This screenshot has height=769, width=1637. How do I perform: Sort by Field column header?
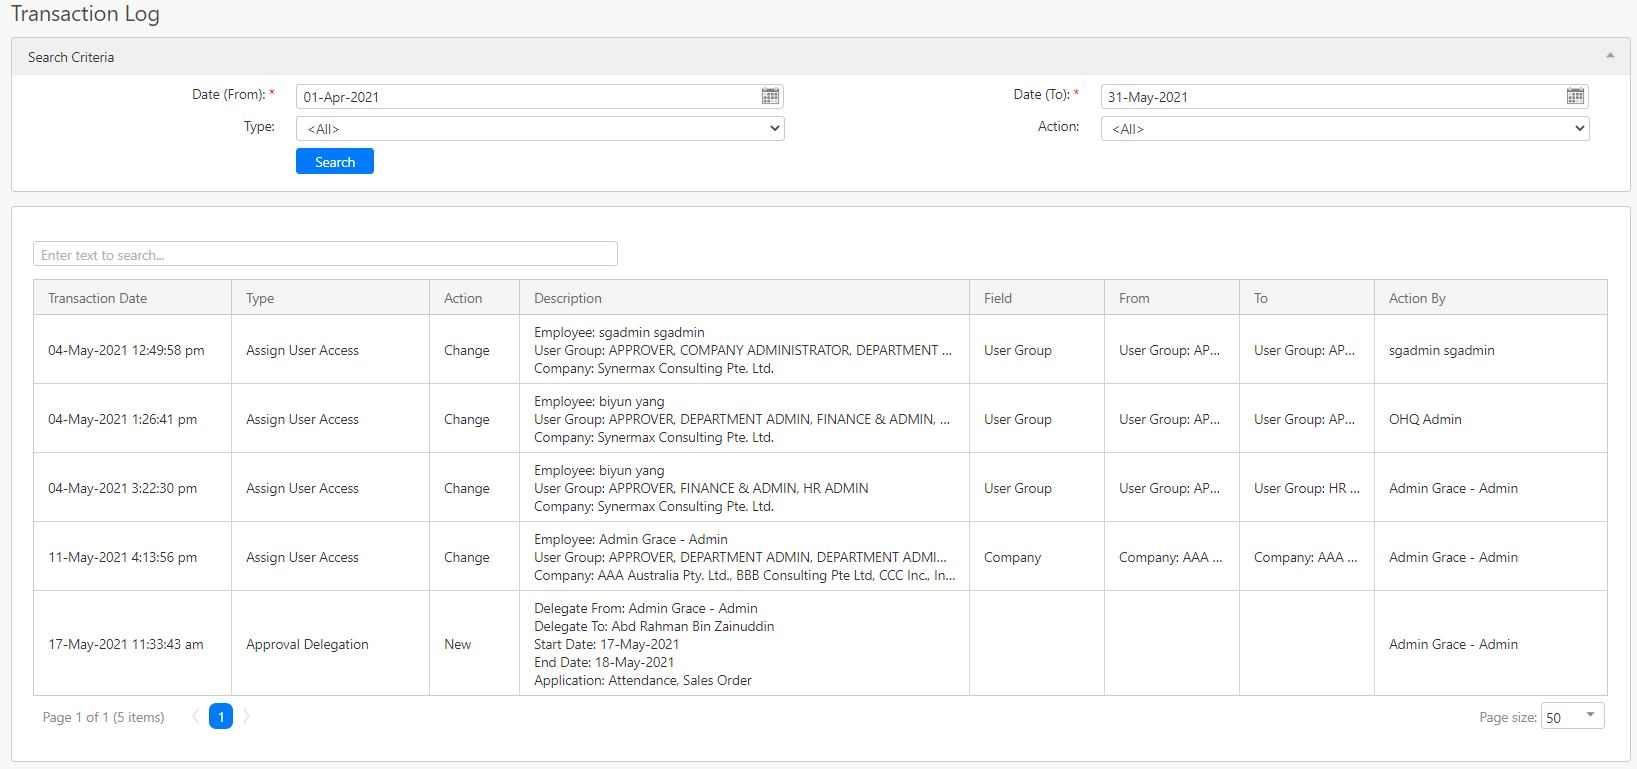pos(1037,298)
